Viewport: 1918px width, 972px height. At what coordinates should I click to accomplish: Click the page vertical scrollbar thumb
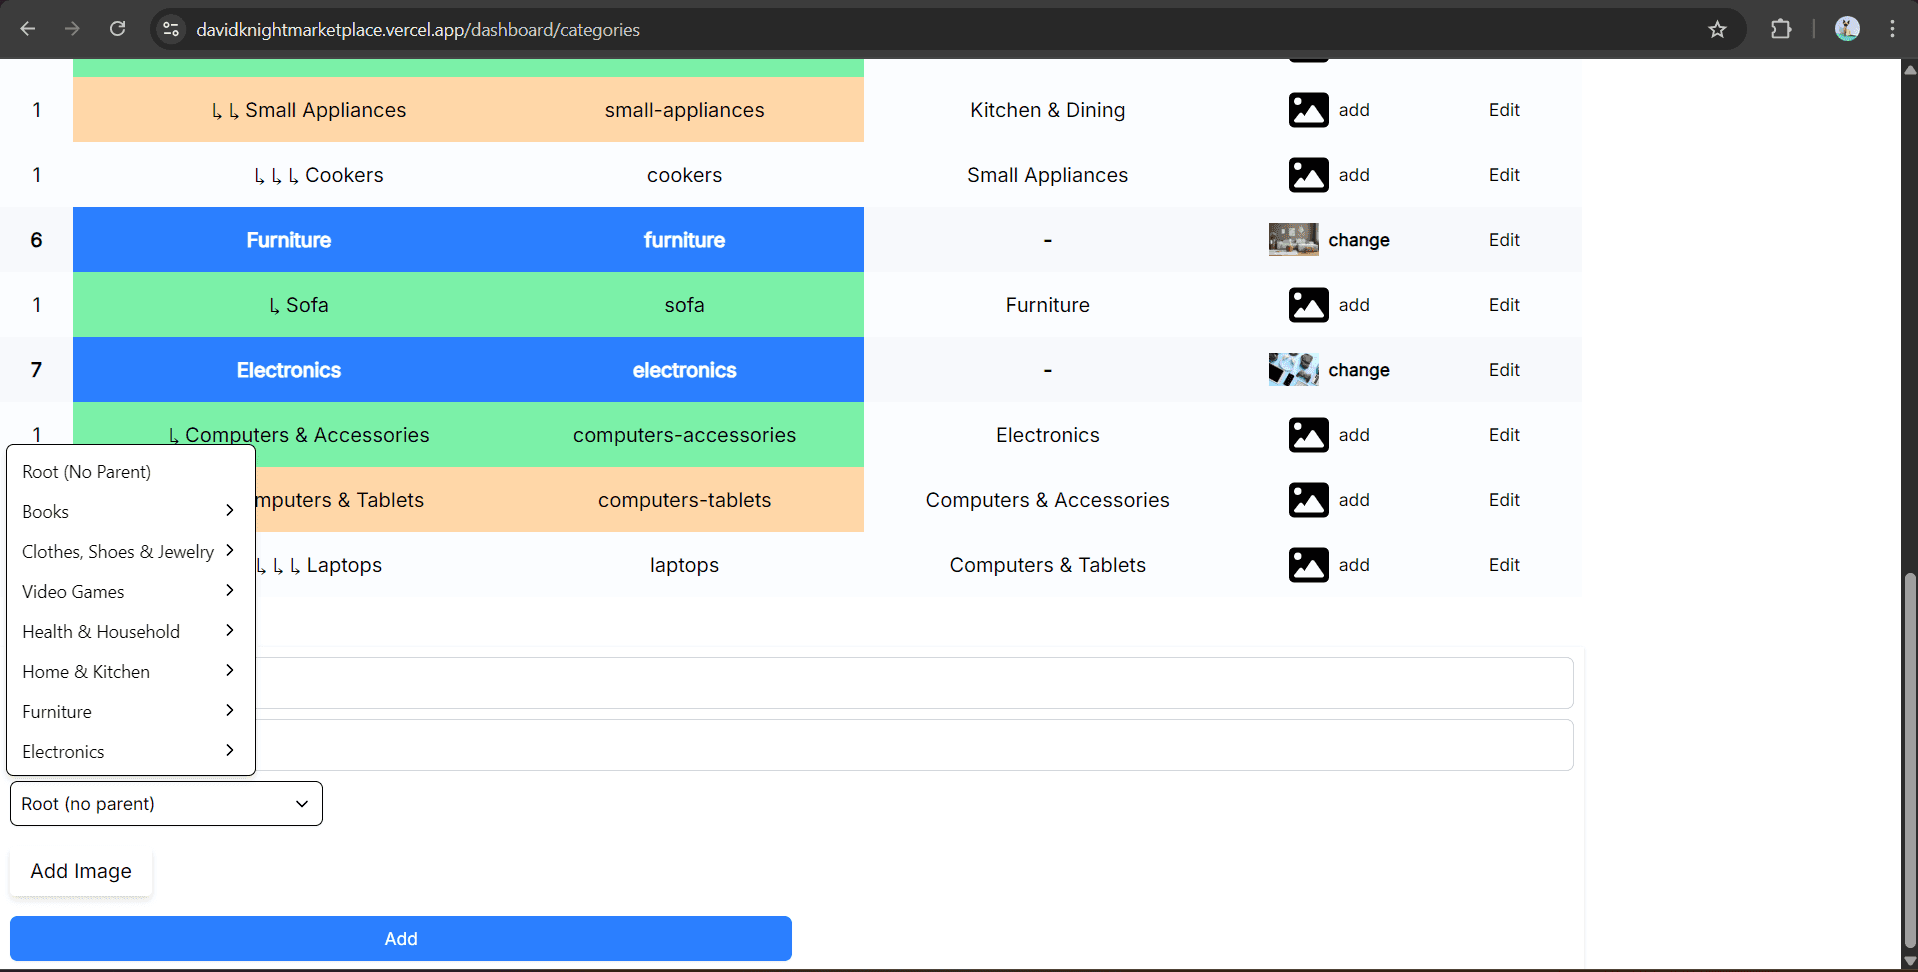(x=1909, y=760)
